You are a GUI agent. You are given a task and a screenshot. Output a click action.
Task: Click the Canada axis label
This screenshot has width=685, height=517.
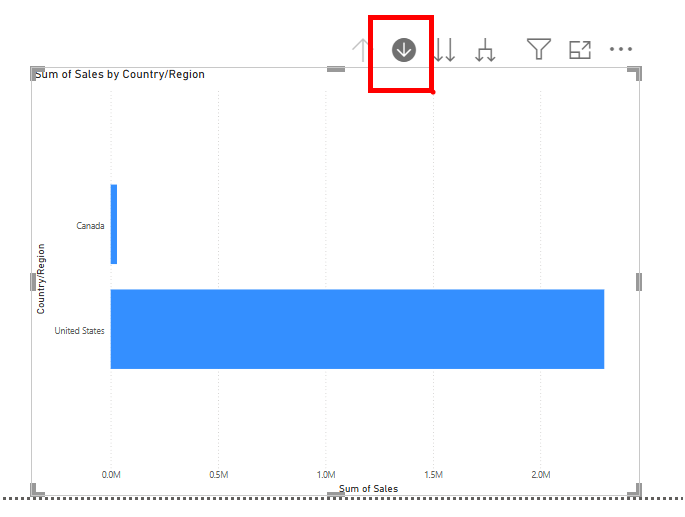tap(90, 226)
